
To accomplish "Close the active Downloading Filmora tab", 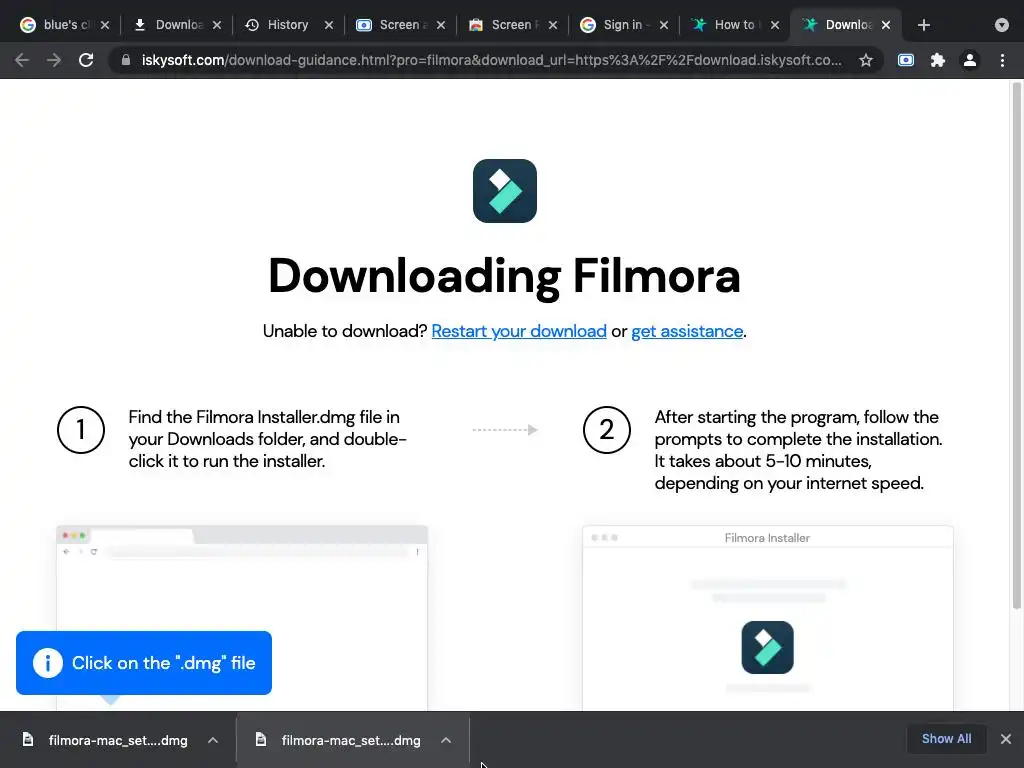I will coord(886,25).
